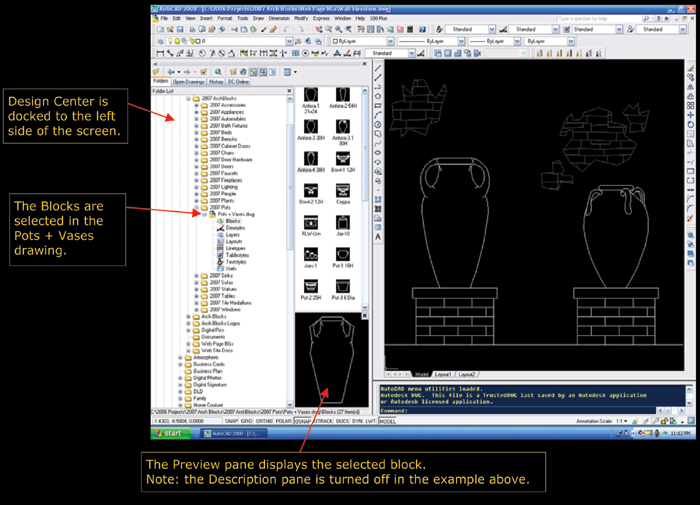
Task: Toggle the Tree View button in Design Center
Action: pyautogui.click(x=253, y=71)
